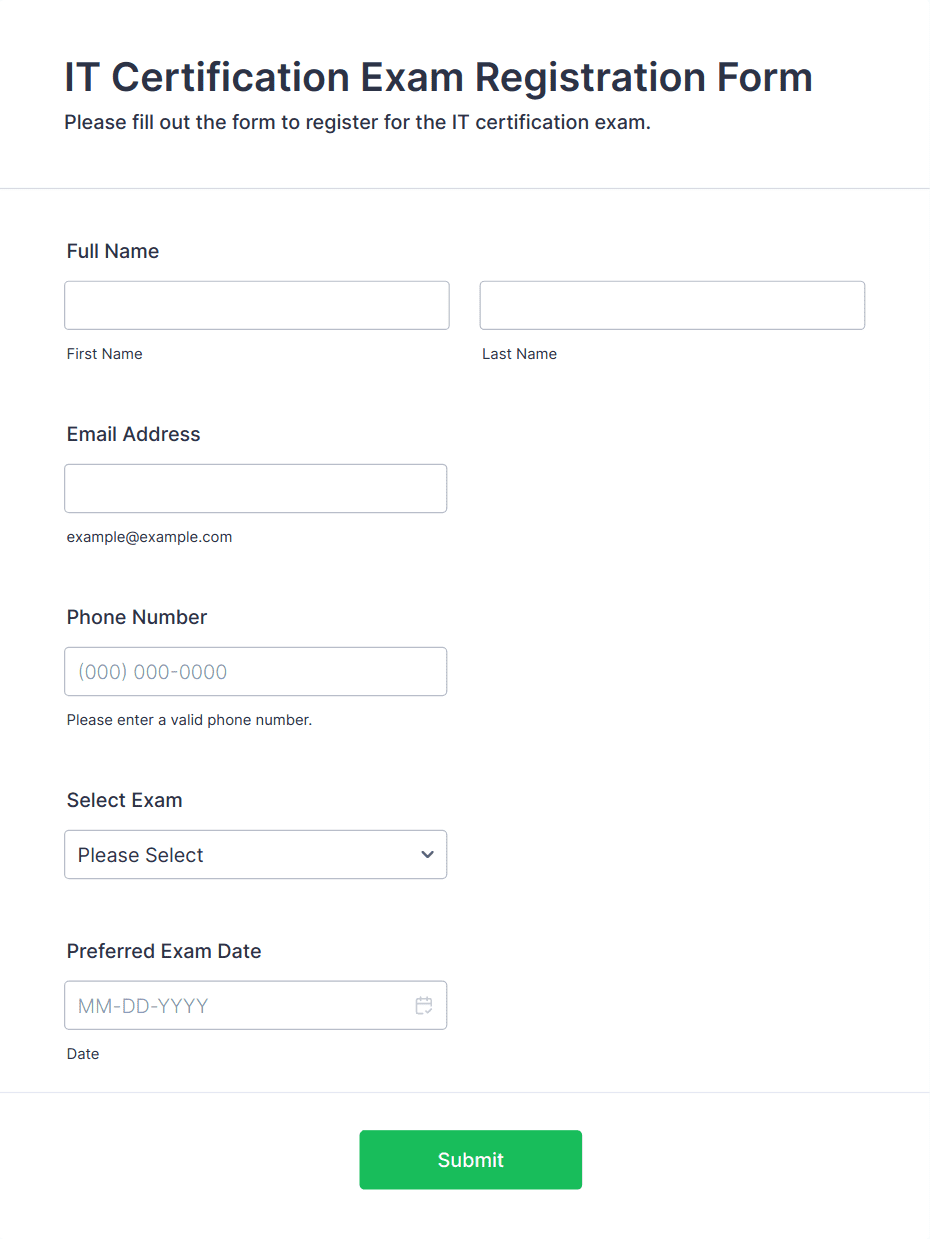Click the Full Name label
This screenshot has height=1239, width=930.
coord(113,251)
